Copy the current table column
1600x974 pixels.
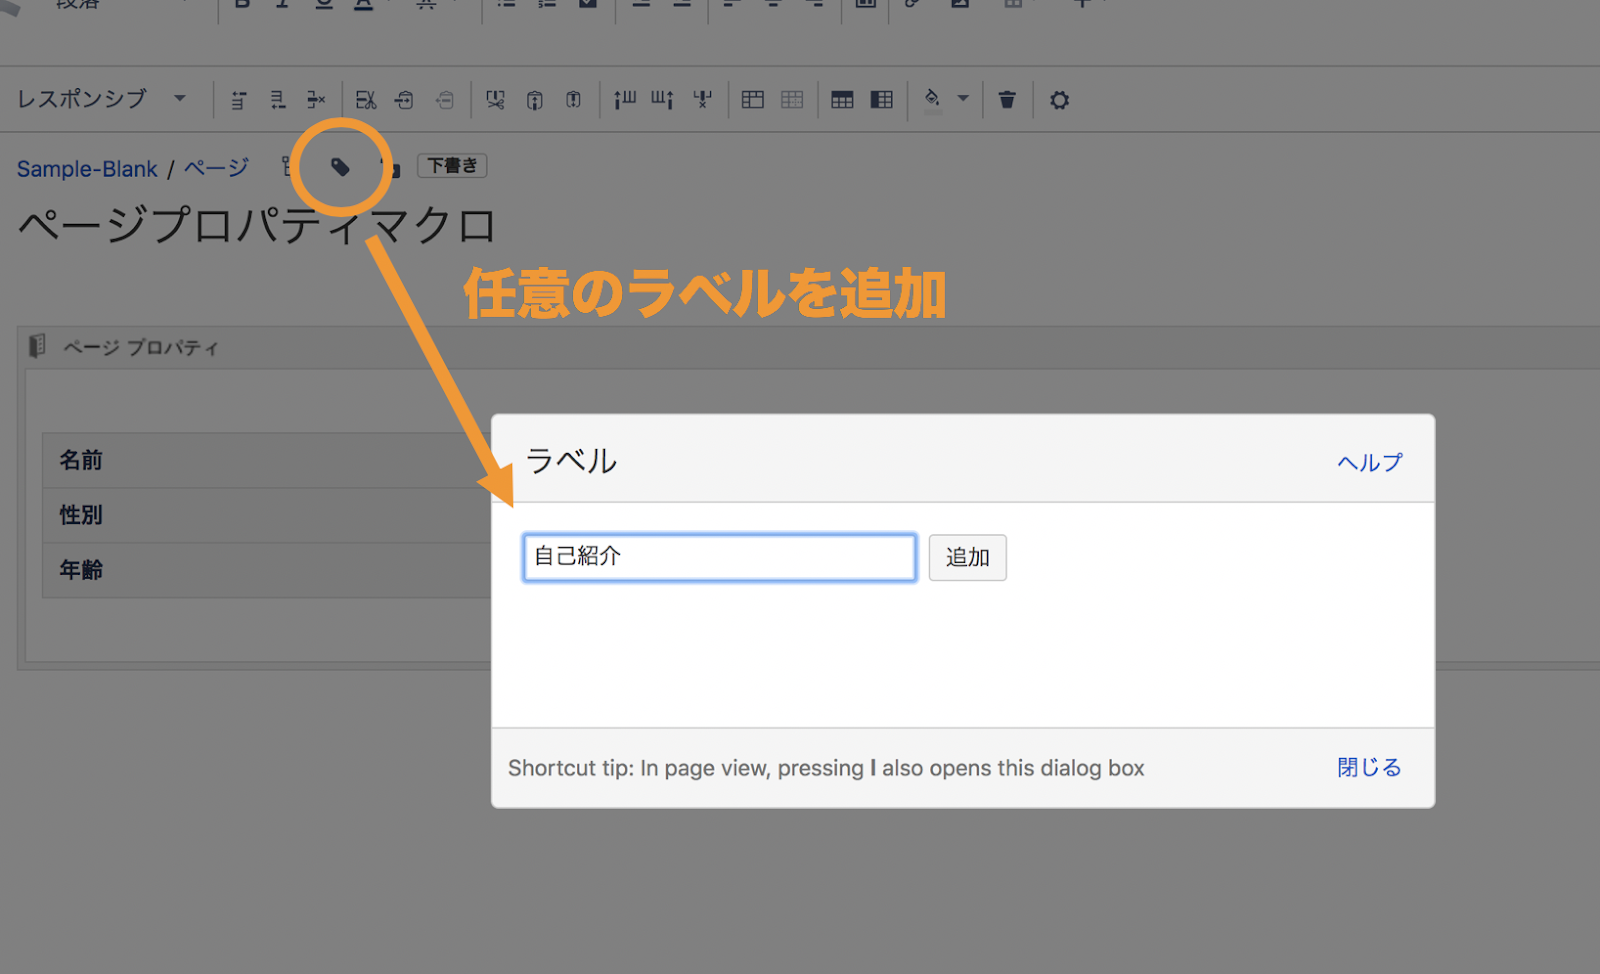535,100
